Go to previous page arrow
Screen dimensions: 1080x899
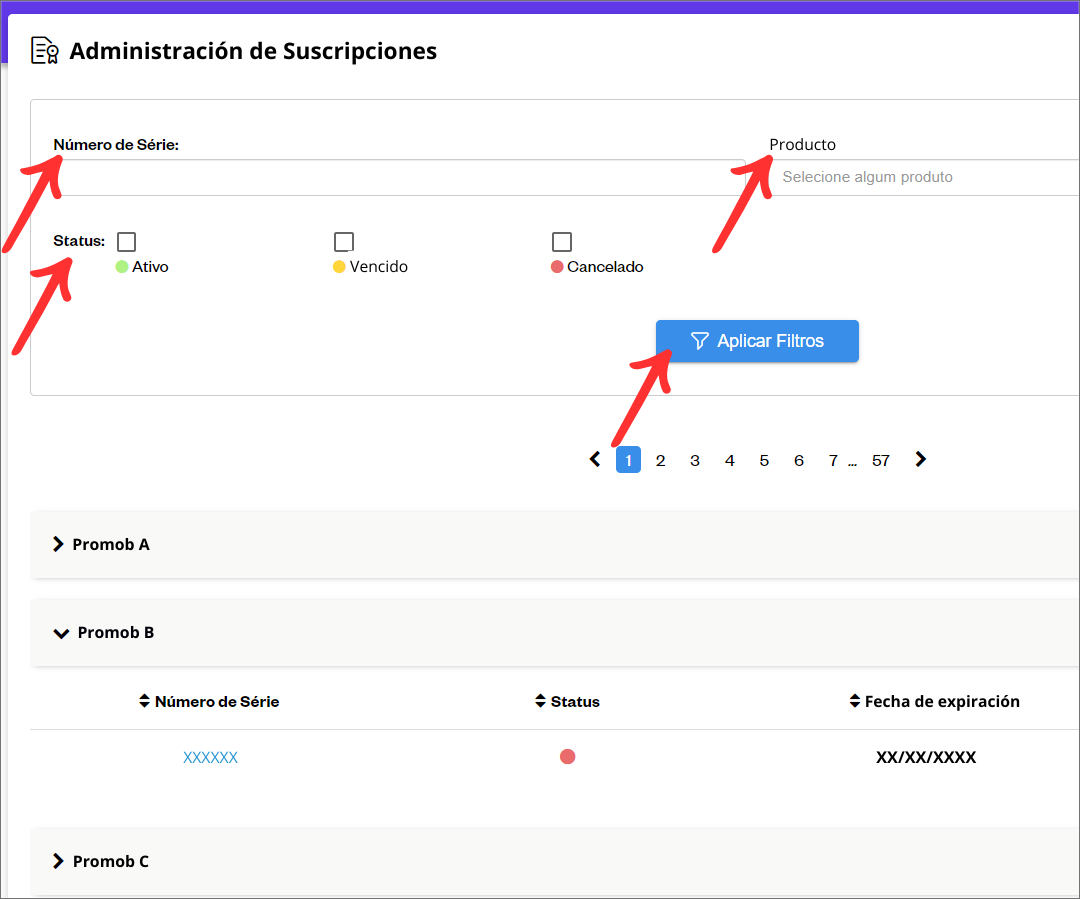pyautogui.click(x=595, y=459)
